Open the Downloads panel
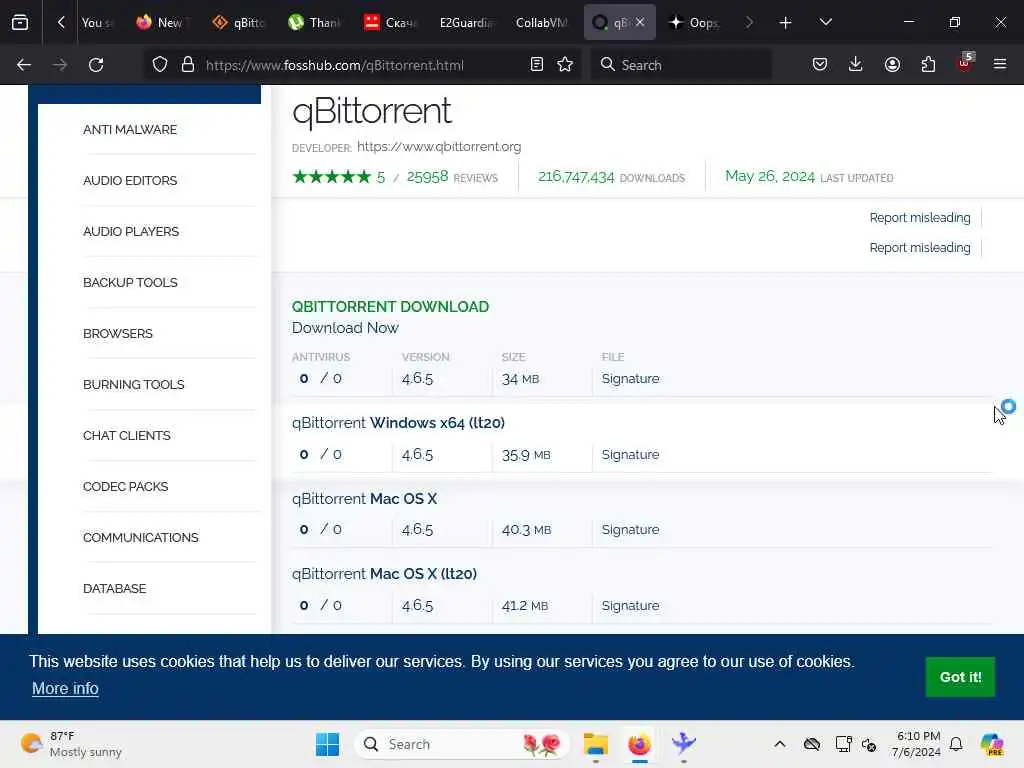The width and height of the screenshot is (1024, 768). point(856,65)
